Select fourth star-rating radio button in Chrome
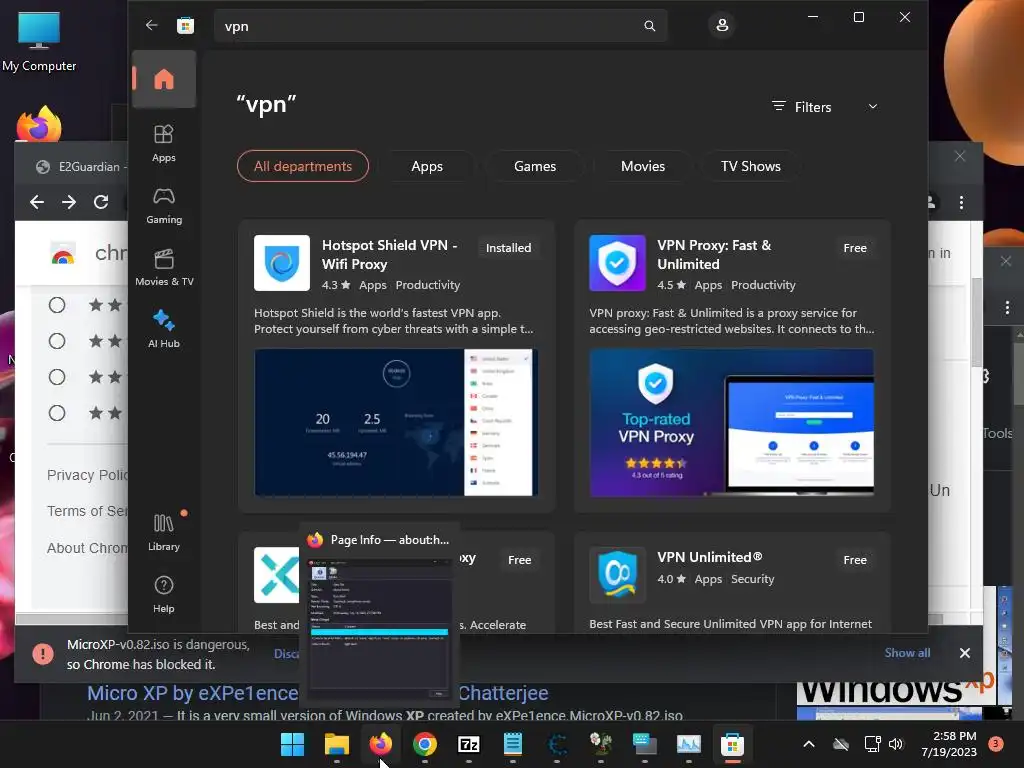 coord(57,413)
